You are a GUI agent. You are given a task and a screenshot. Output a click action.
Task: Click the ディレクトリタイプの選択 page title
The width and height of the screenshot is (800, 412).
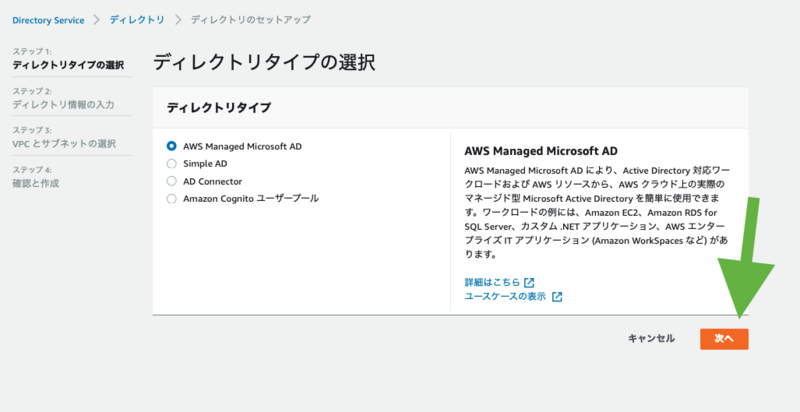pyautogui.click(x=264, y=62)
